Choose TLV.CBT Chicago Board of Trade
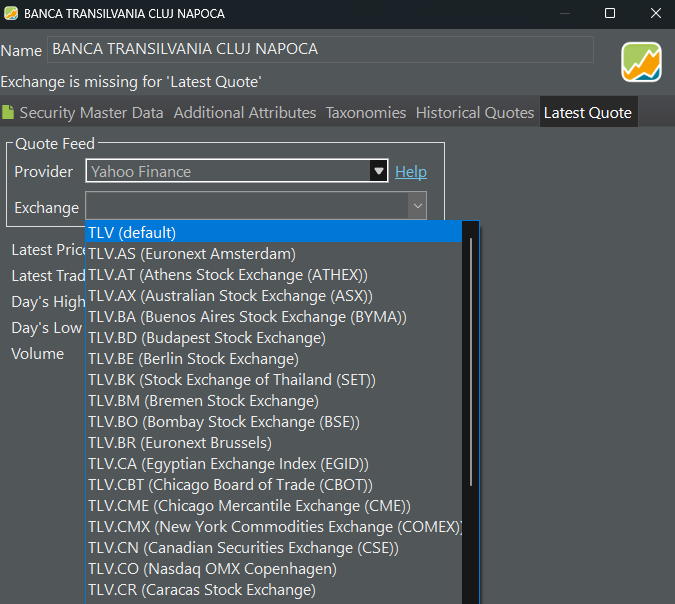The image size is (675, 604). pos(273,485)
